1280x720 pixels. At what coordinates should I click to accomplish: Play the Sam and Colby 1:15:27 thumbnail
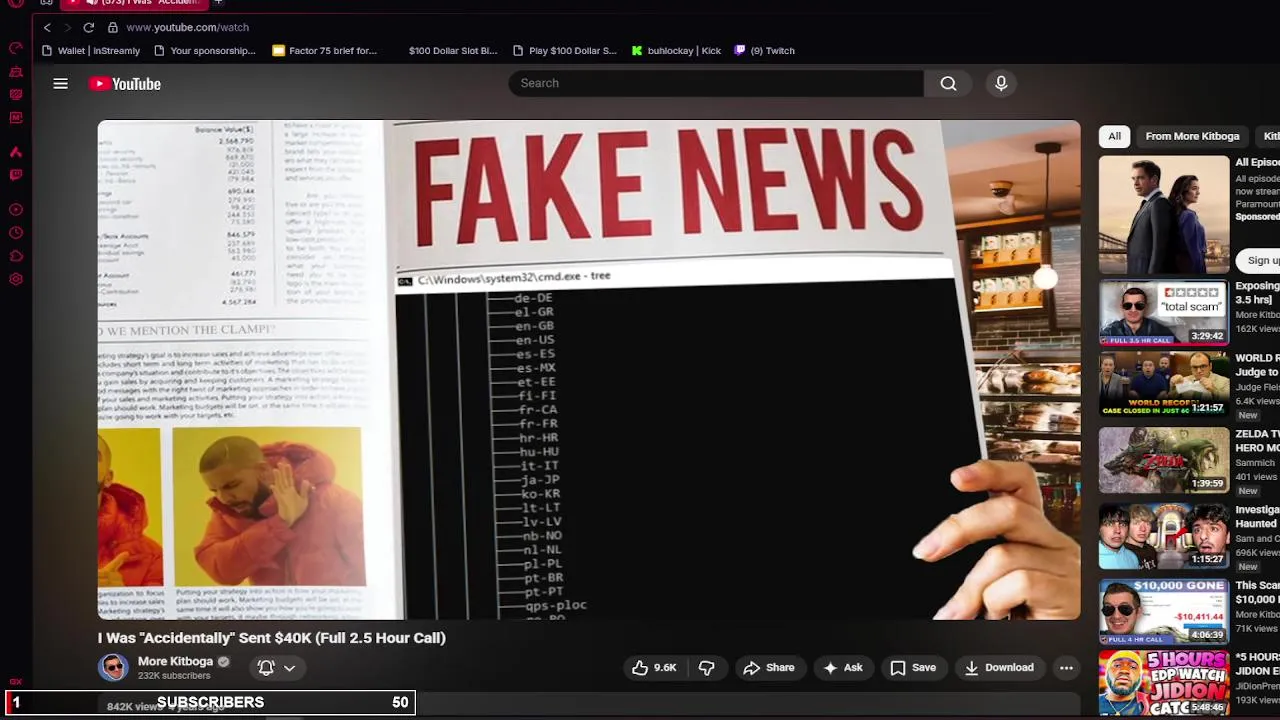(x=1164, y=536)
